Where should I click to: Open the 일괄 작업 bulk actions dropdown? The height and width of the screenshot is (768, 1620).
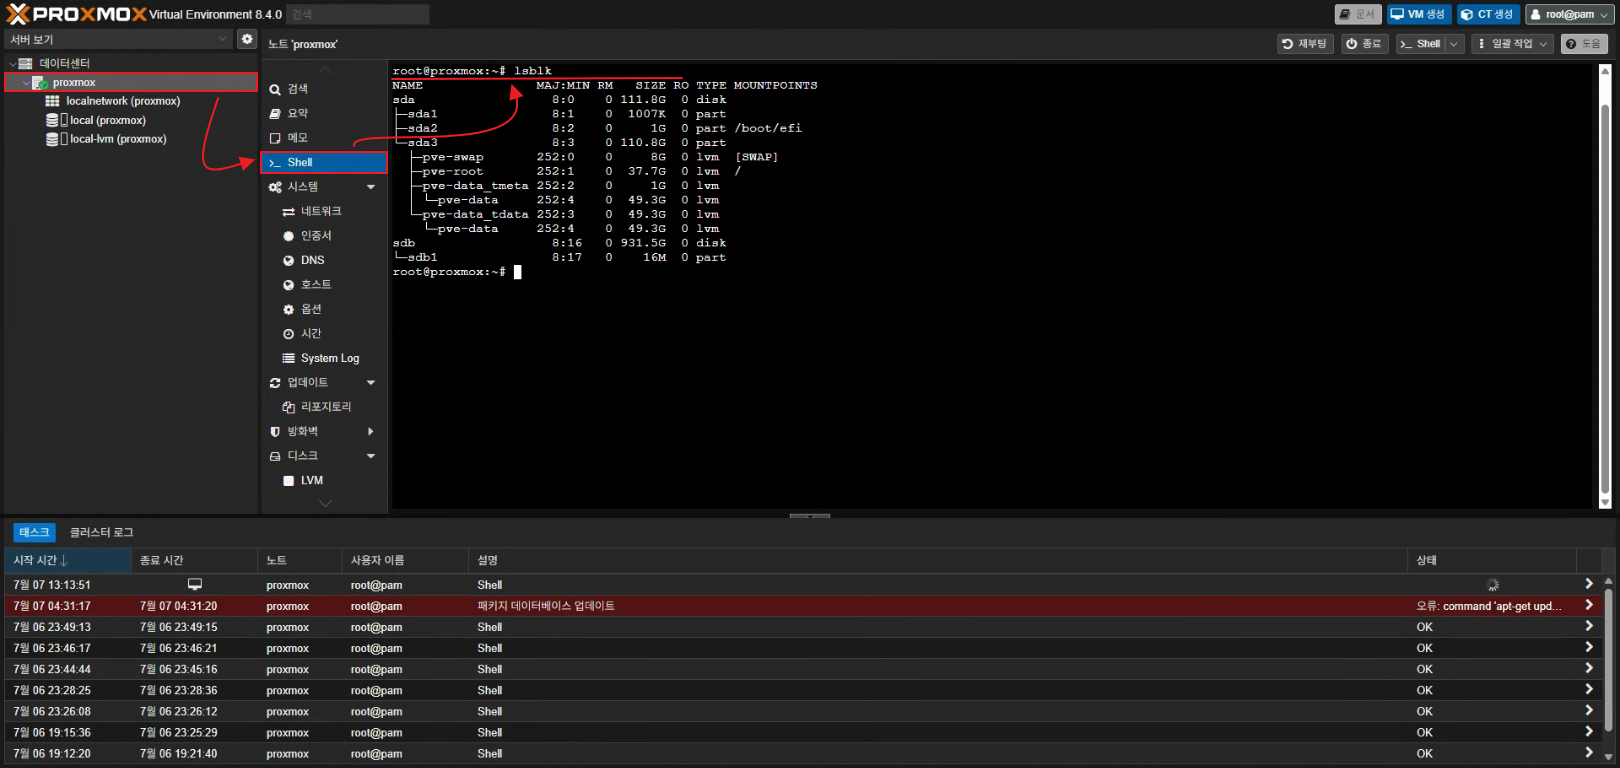pyautogui.click(x=1512, y=44)
